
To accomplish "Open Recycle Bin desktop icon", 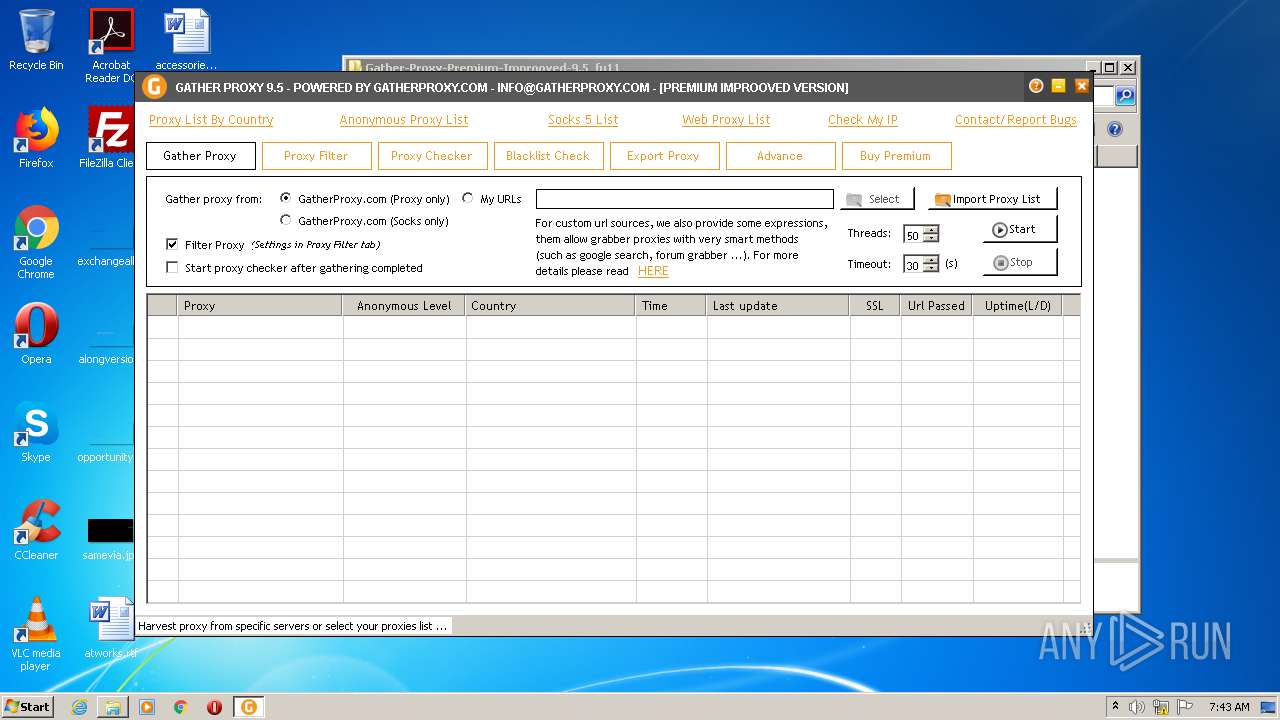I will pos(36,40).
